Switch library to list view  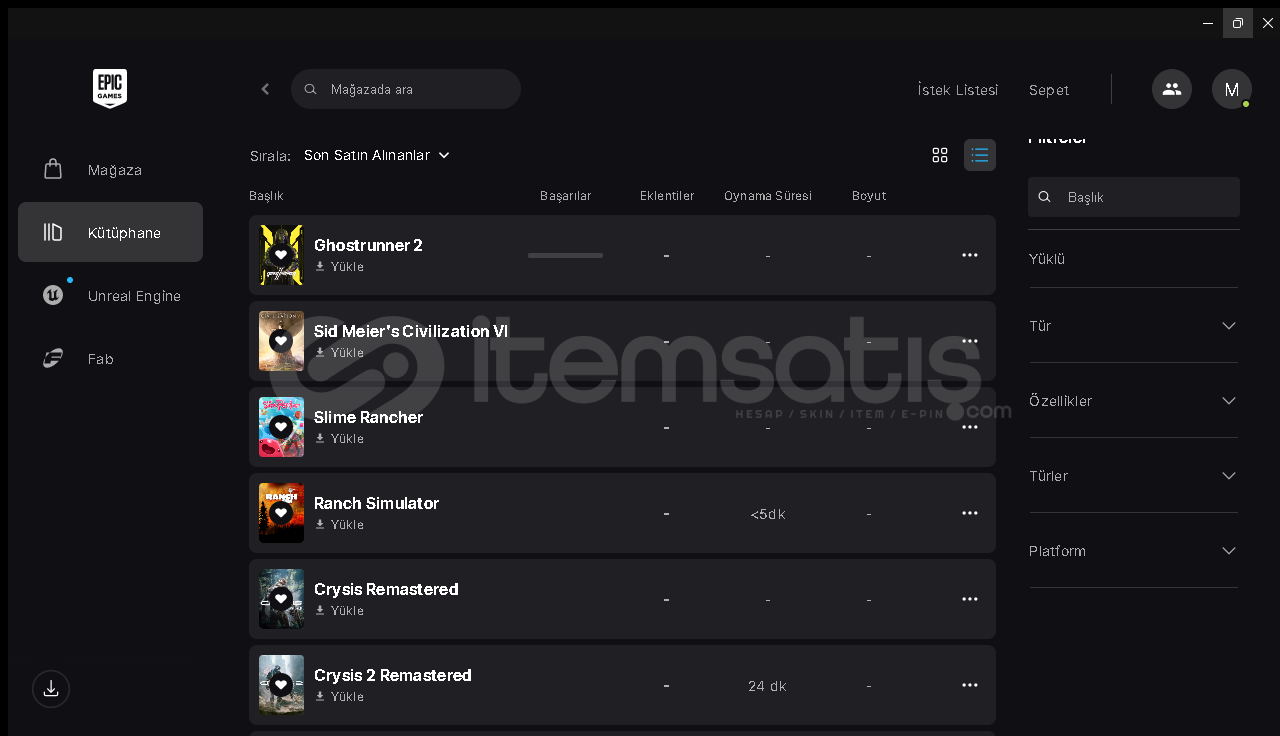pos(980,155)
